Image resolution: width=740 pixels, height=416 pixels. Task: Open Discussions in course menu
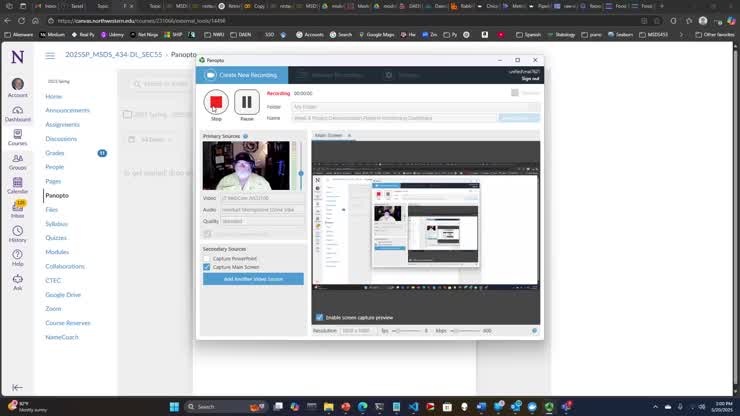click(x=61, y=139)
